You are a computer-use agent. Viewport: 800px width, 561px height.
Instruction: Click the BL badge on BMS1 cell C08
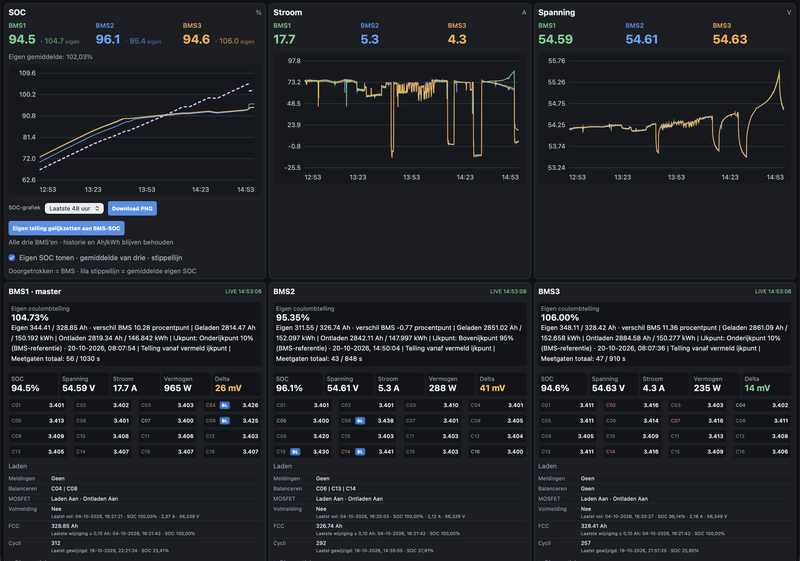(x=224, y=421)
